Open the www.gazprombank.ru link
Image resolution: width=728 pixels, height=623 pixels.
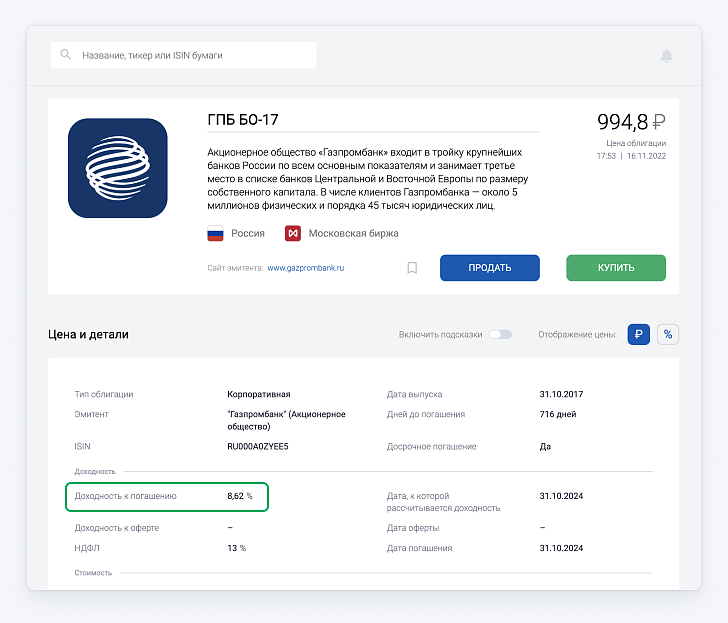(x=306, y=268)
